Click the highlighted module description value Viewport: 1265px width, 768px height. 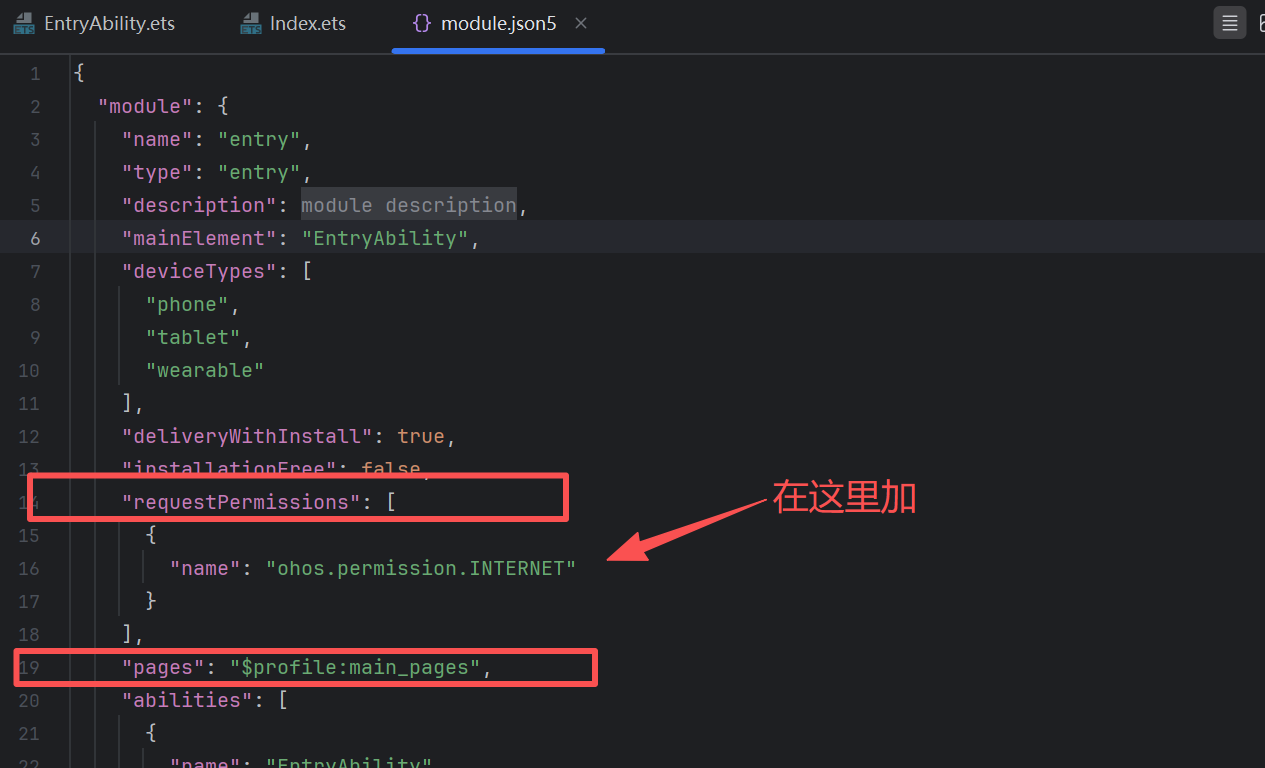click(408, 205)
